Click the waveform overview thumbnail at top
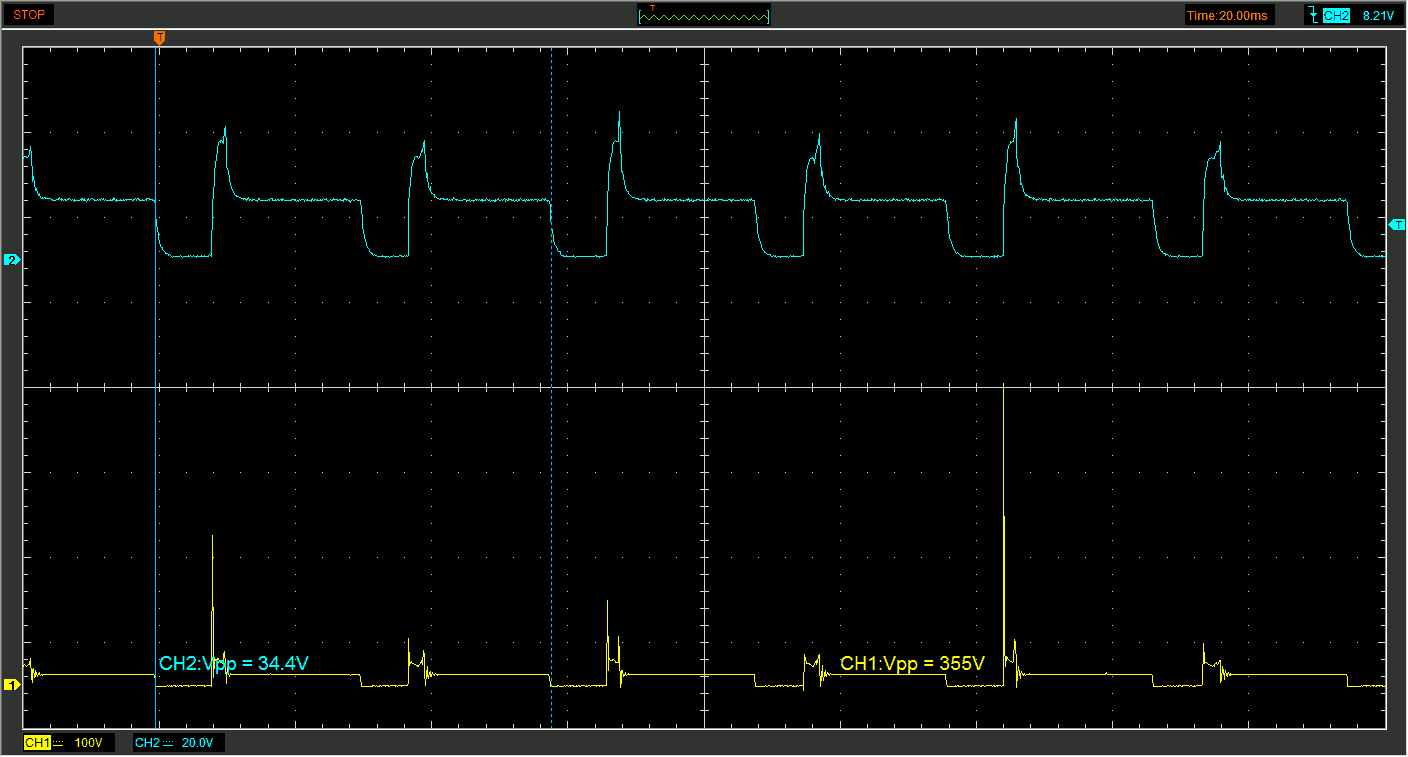Screen dimensions: 1408x757 pos(704,15)
